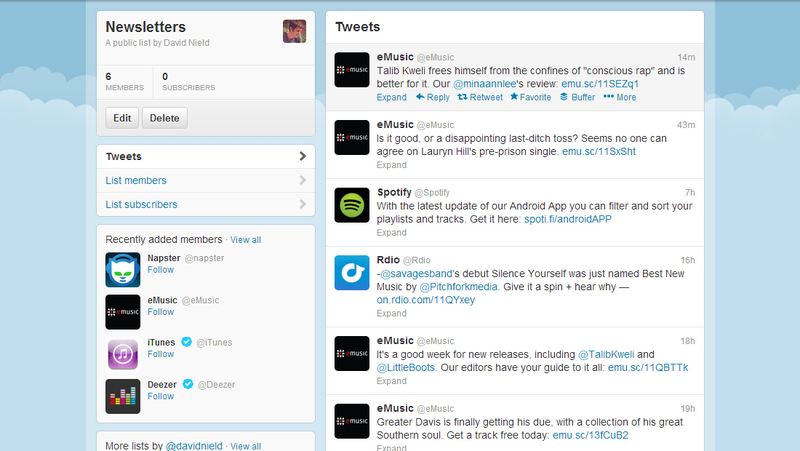Click the 18h tweet timestamp
The height and width of the screenshot is (451, 800).
pos(688,341)
